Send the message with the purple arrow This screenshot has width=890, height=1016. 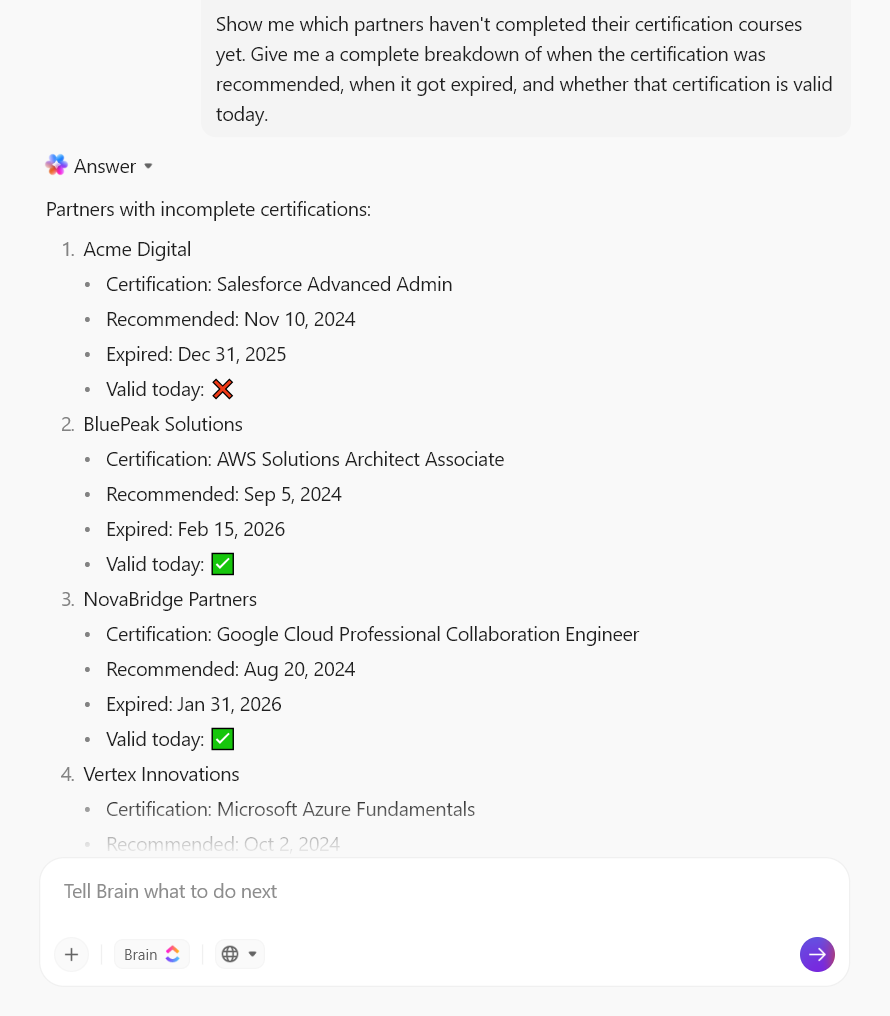point(817,954)
